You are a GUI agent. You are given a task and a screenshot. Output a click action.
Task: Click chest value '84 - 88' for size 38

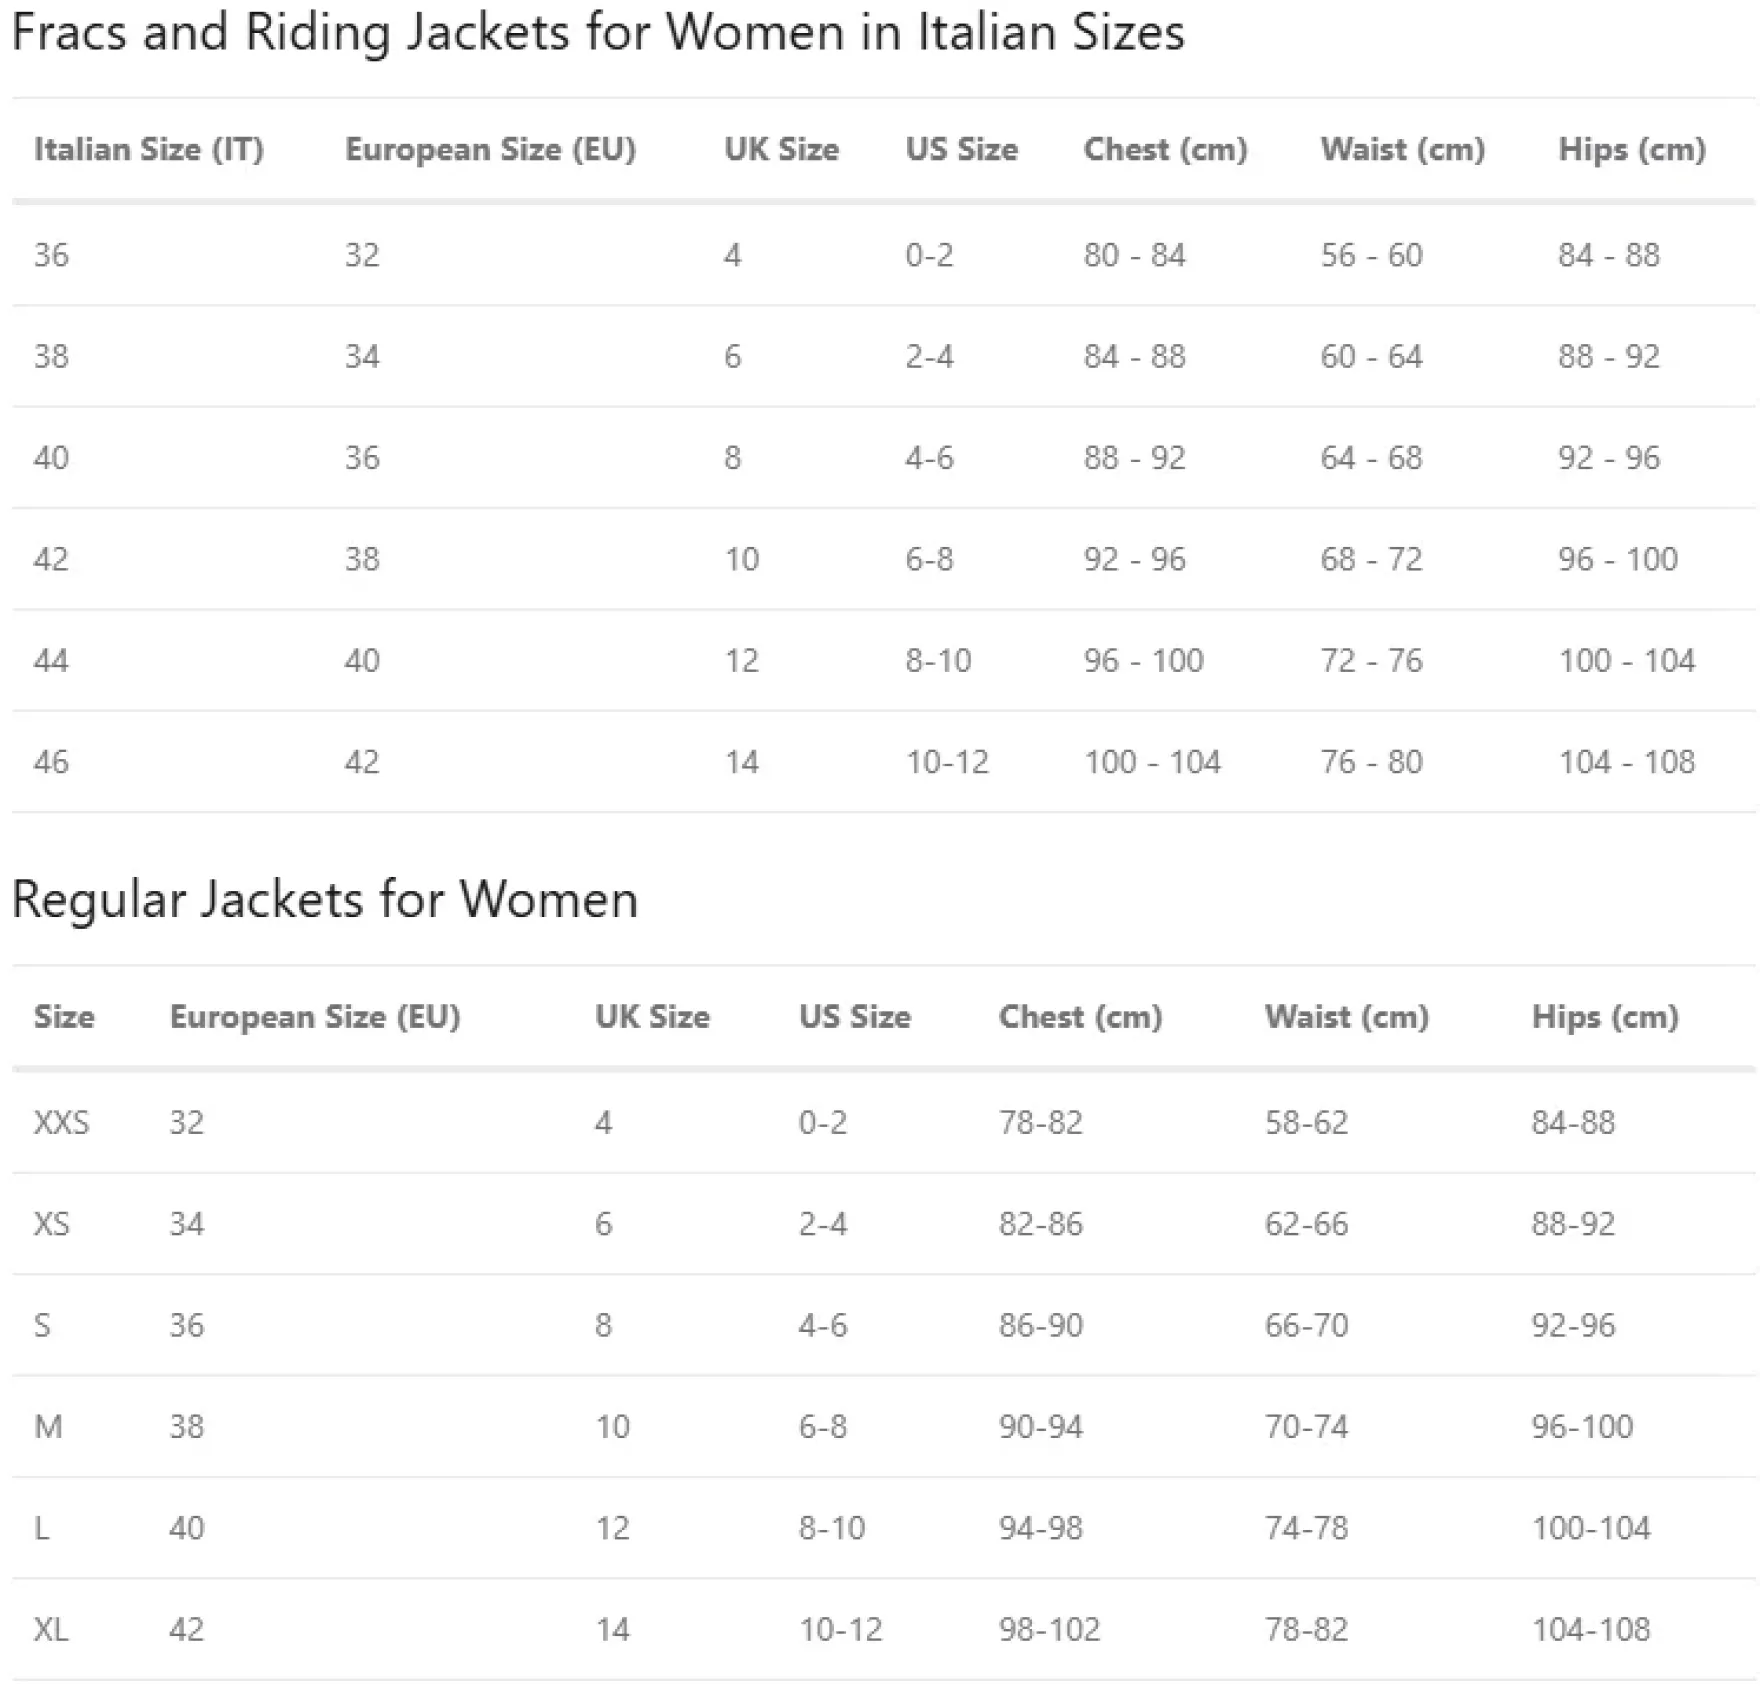pos(1134,357)
